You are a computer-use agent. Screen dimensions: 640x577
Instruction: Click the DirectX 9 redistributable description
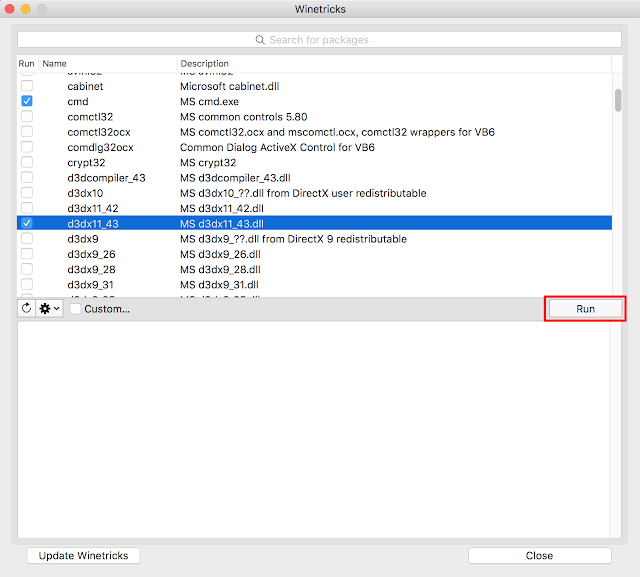pyautogui.click(x=293, y=239)
